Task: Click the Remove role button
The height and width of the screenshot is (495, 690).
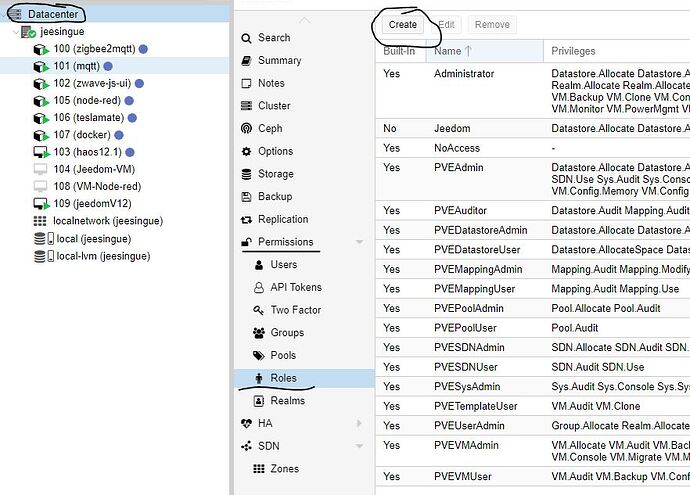Action: (x=492, y=25)
